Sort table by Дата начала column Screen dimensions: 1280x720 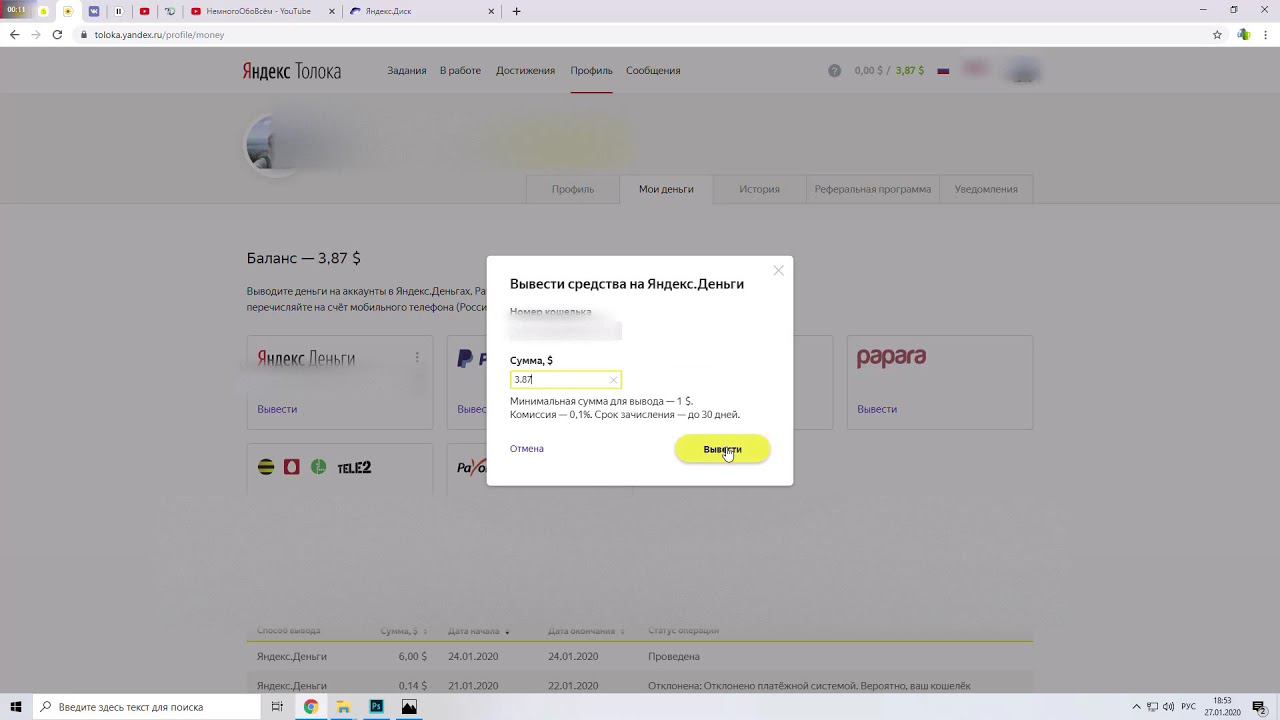click(478, 631)
